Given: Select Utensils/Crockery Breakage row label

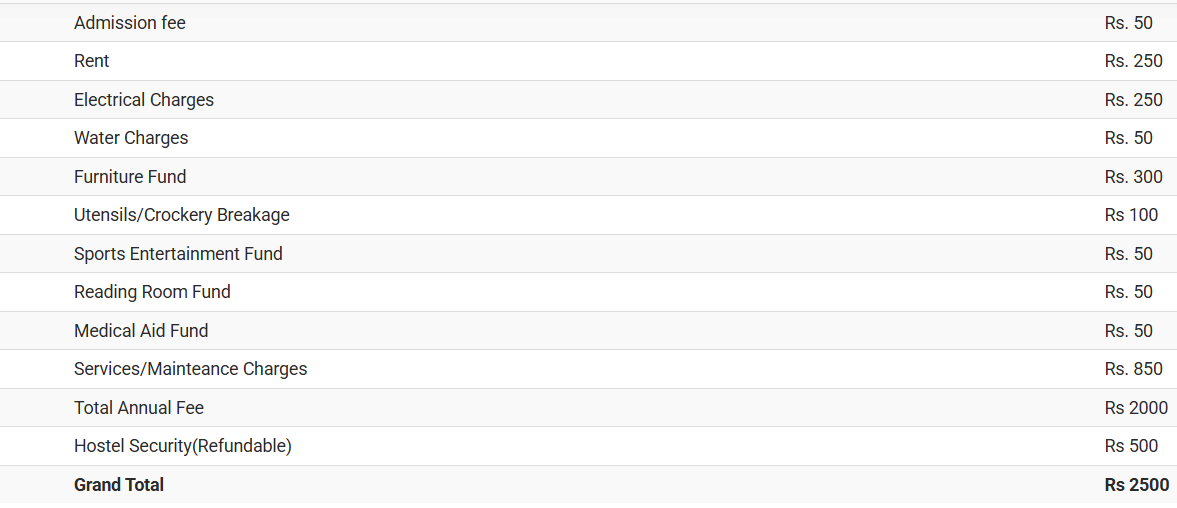Looking at the screenshot, I should 182,215.
